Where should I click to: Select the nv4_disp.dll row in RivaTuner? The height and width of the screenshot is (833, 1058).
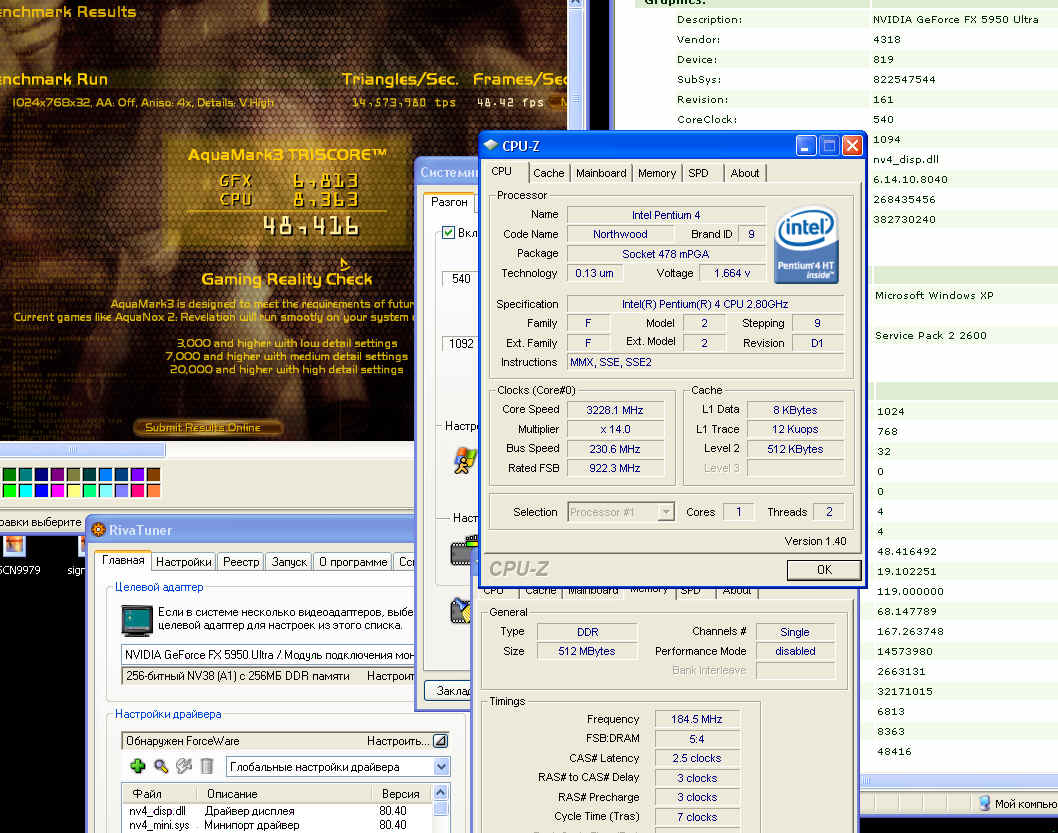tap(277, 811)
